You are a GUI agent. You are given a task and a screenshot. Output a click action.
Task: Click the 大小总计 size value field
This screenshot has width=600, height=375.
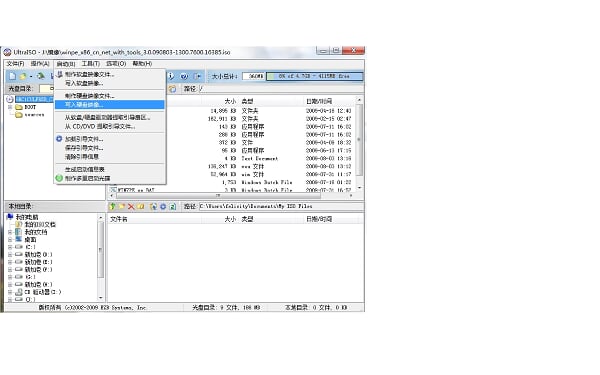(x=254, y=76)
